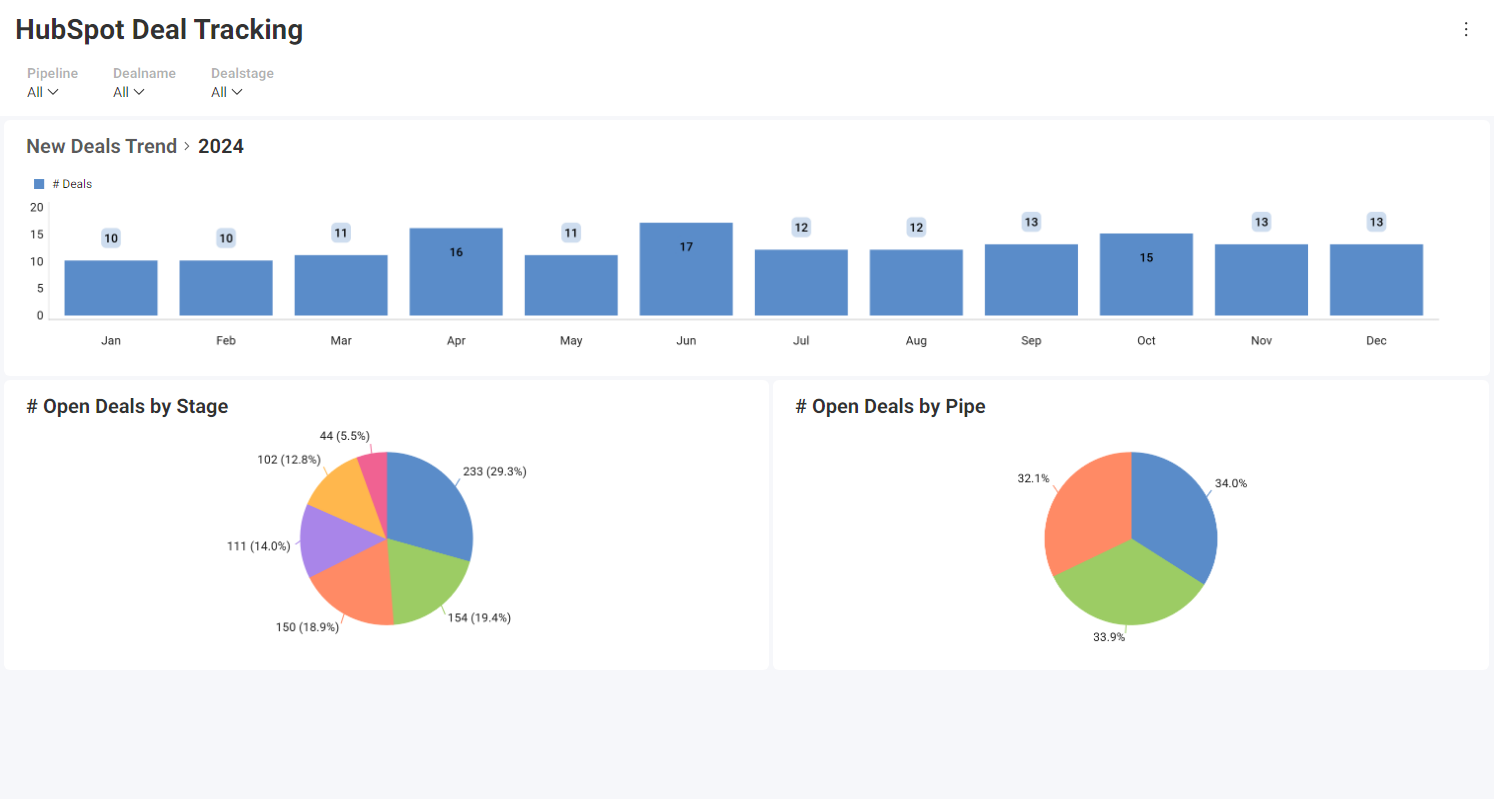Select 2024 in the breadcrumb
This screenshot has height=799, width=1494.
220,146
